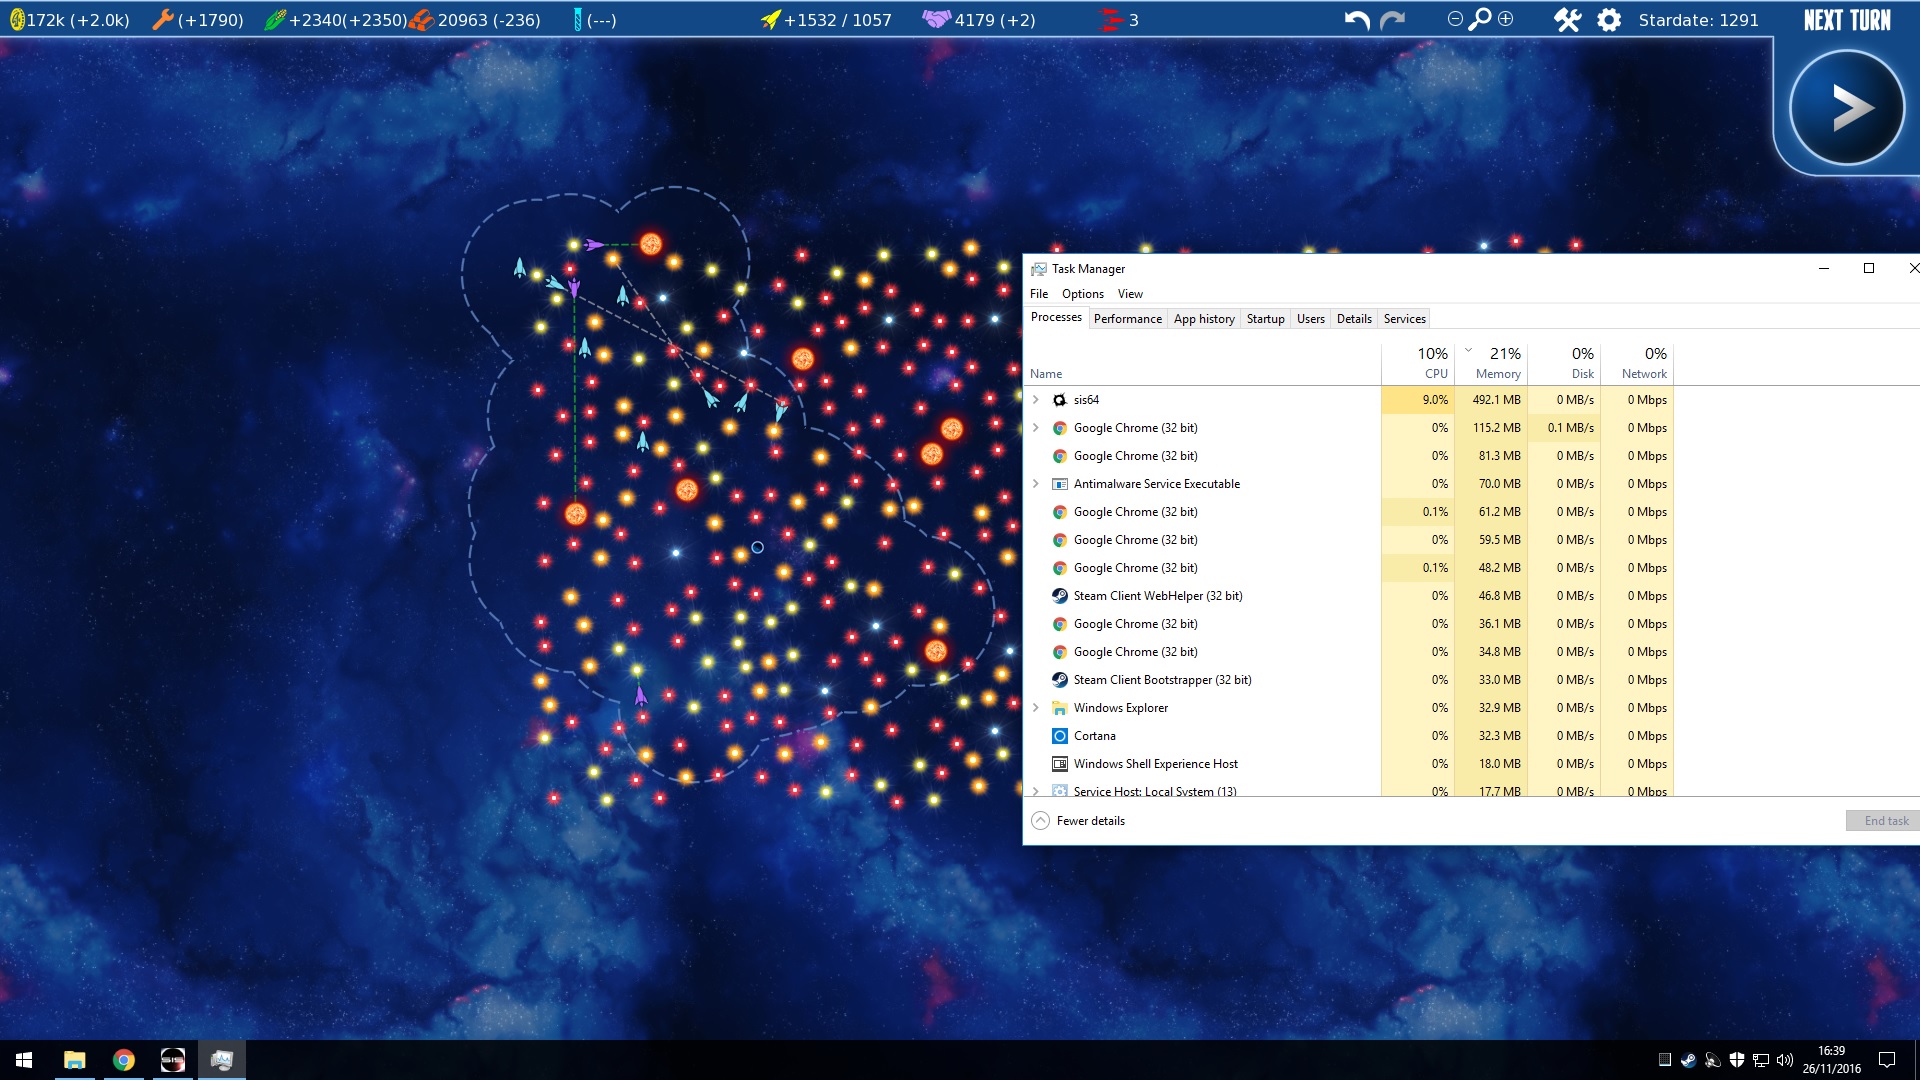Switch to the Users tab
Screen dimensions: 1920x1080
tap(1310, 319)
